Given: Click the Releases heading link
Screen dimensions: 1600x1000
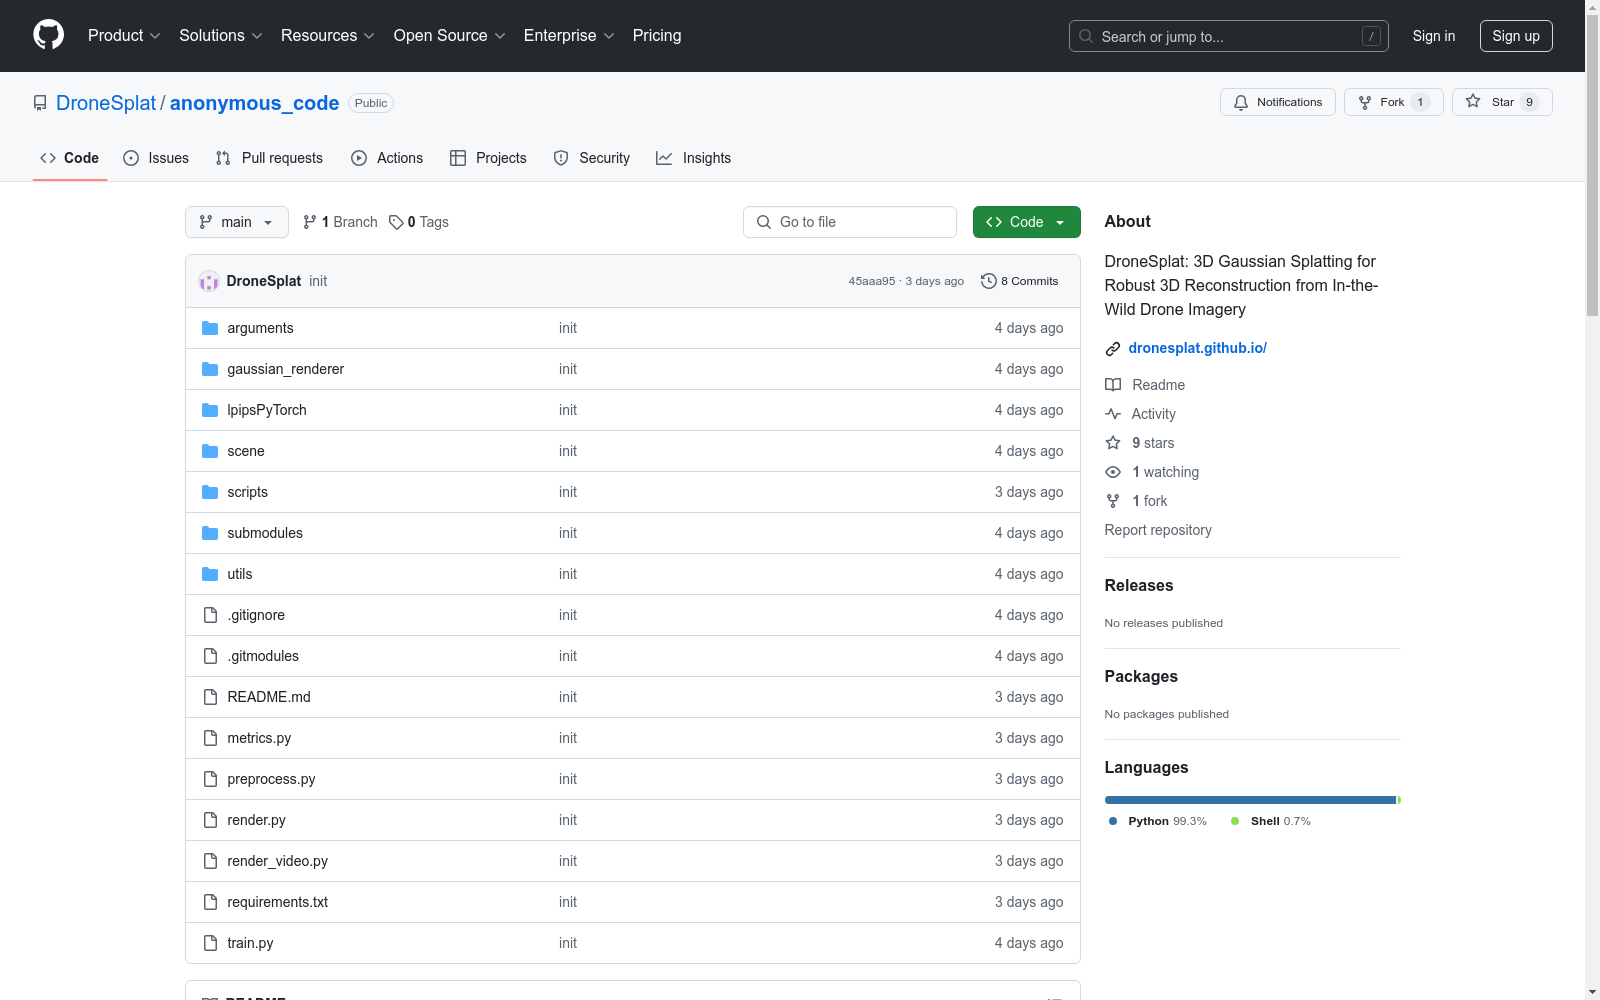Looking at the screenshot, I should (1139, 586).
